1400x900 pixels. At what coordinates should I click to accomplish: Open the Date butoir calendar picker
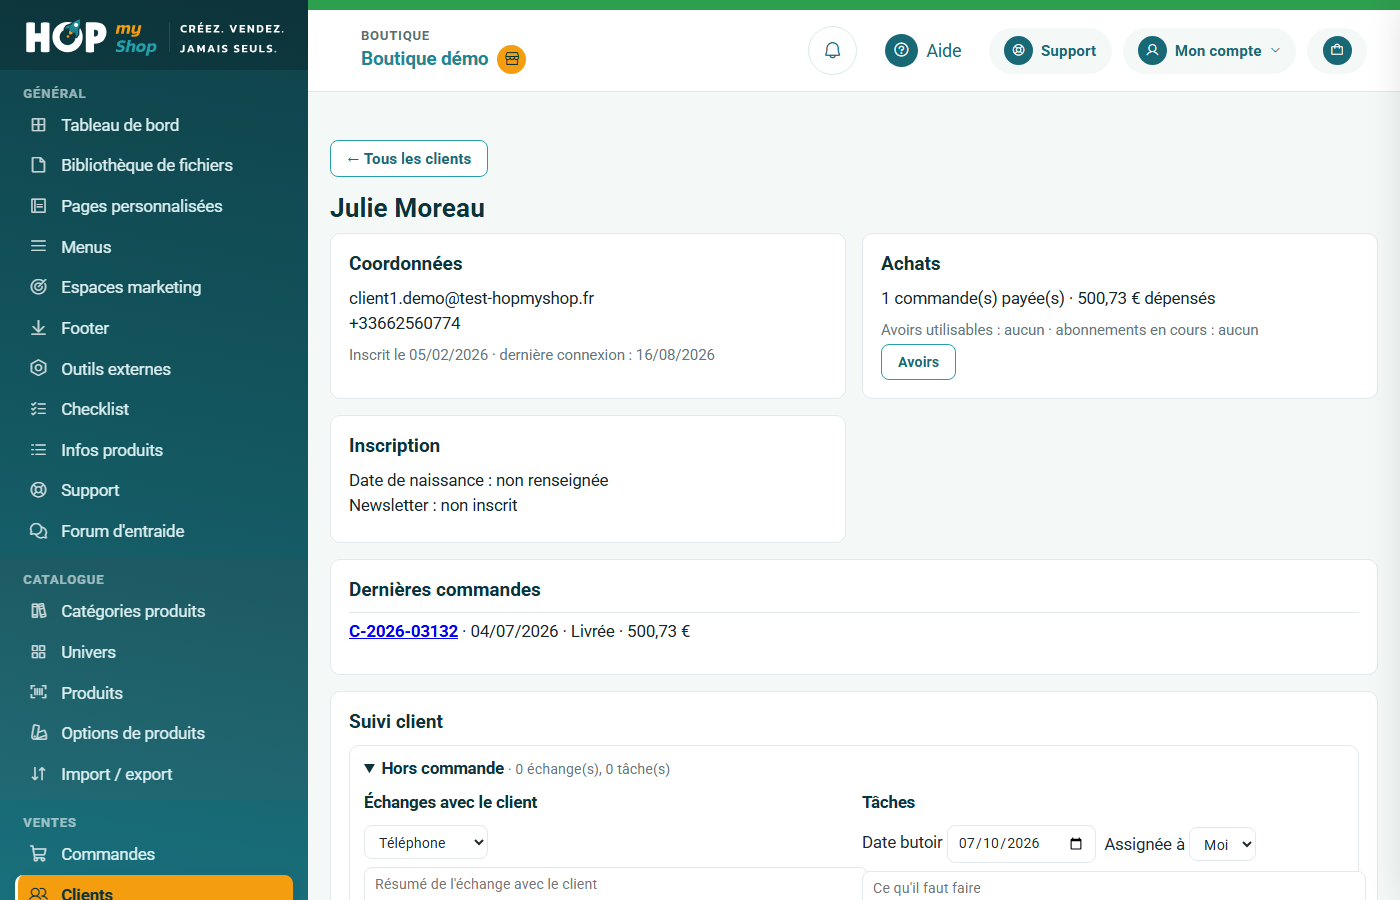click(x=1076, y=844)
